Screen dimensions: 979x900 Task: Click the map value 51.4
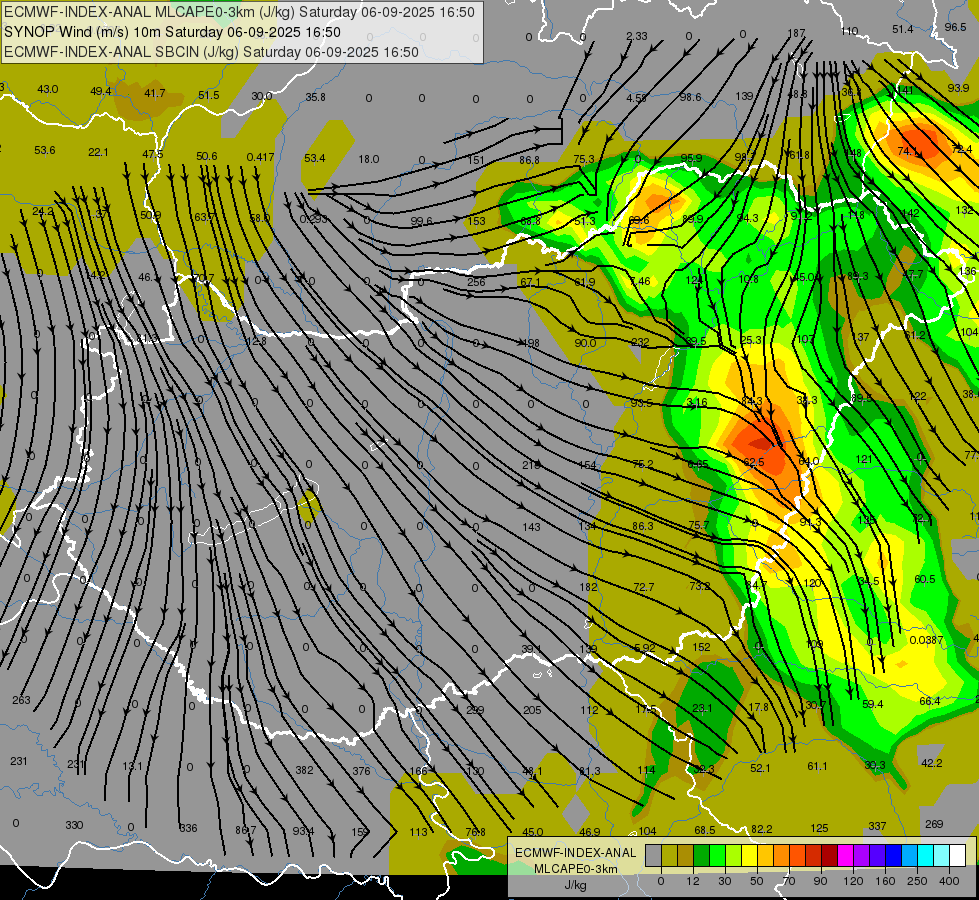(902, 29)
